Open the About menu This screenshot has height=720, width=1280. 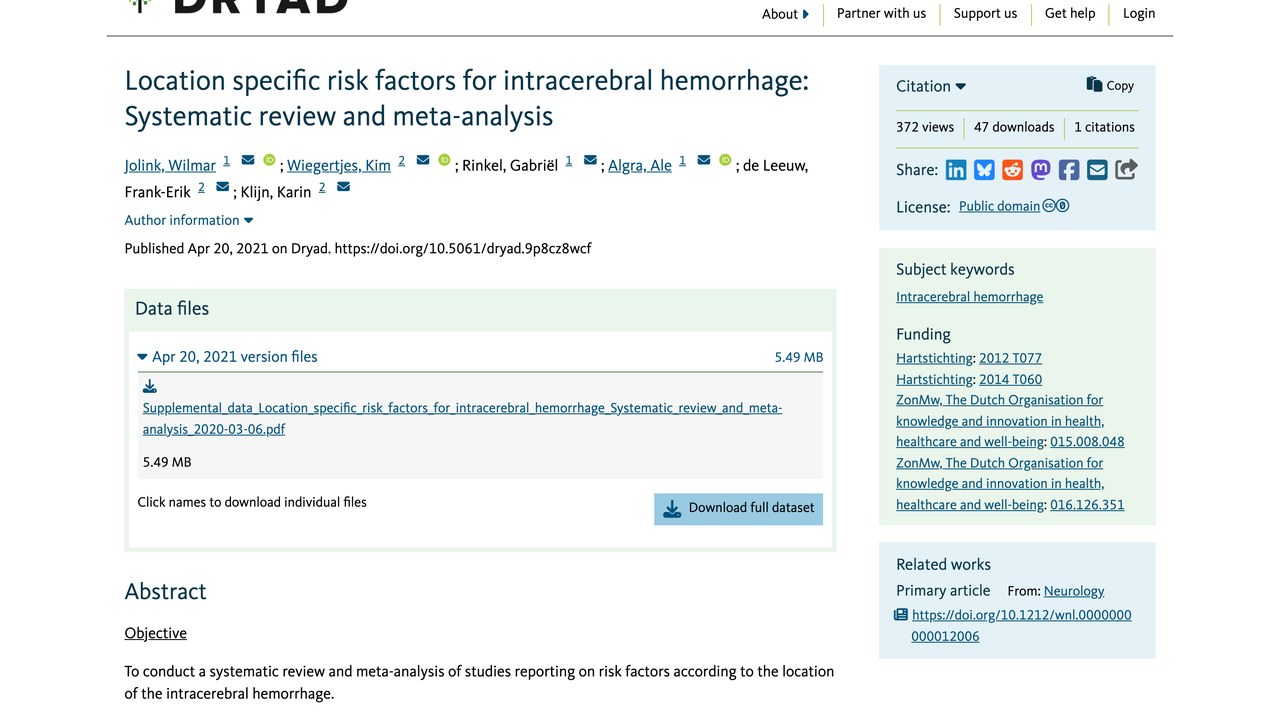click(x=785, y=14)
